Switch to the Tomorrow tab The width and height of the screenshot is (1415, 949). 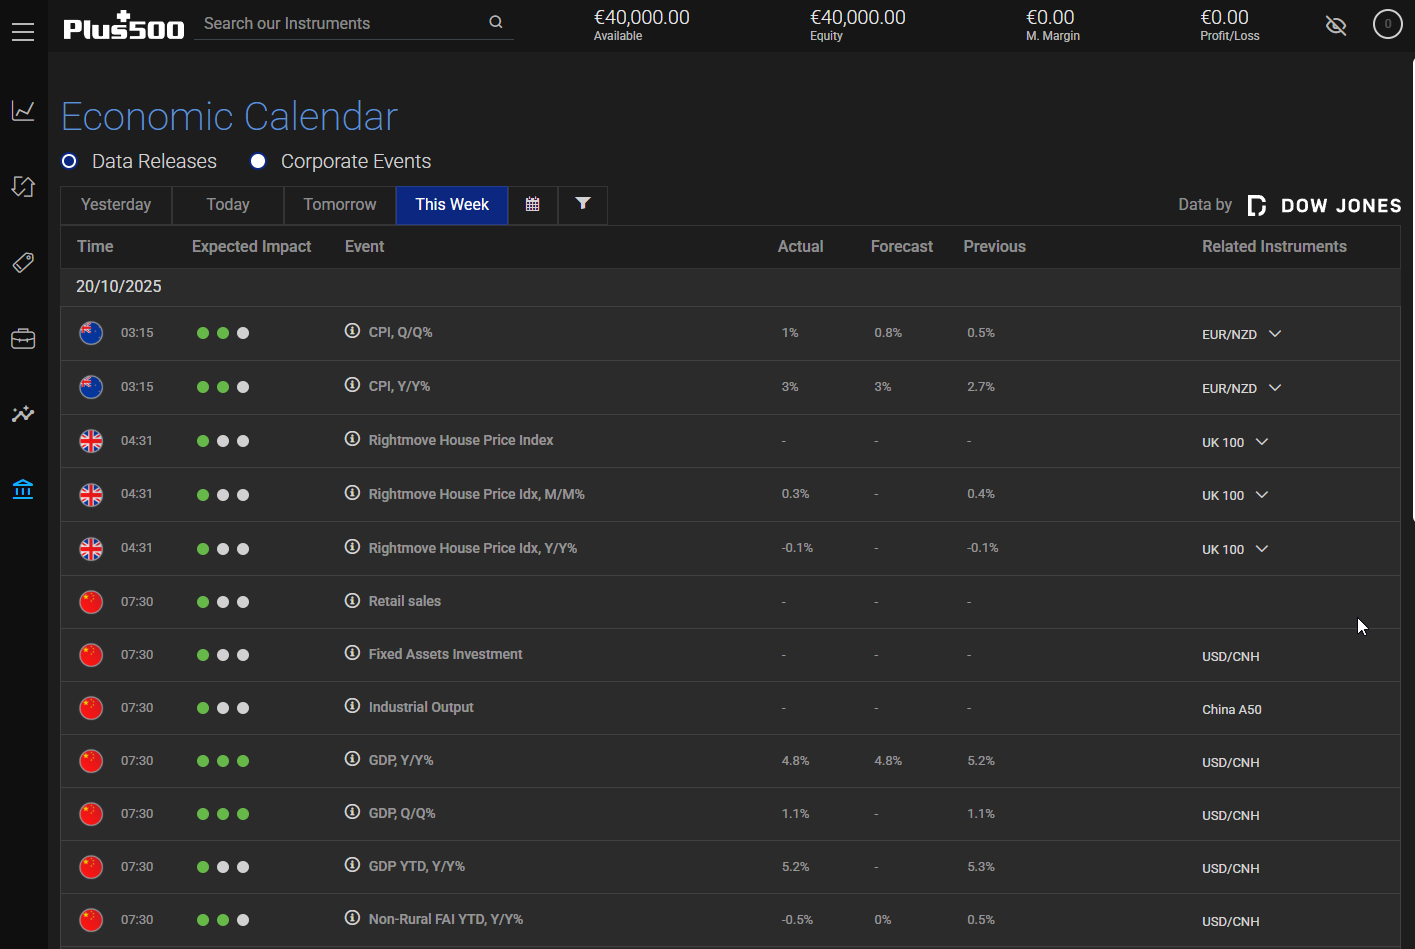[340, 205]
